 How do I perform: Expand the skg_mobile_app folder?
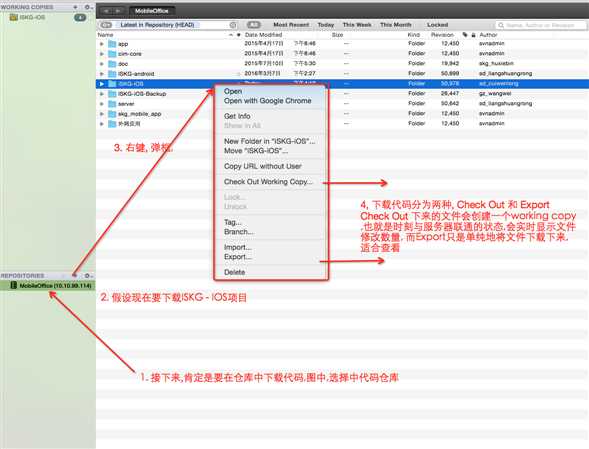point(101,113)
